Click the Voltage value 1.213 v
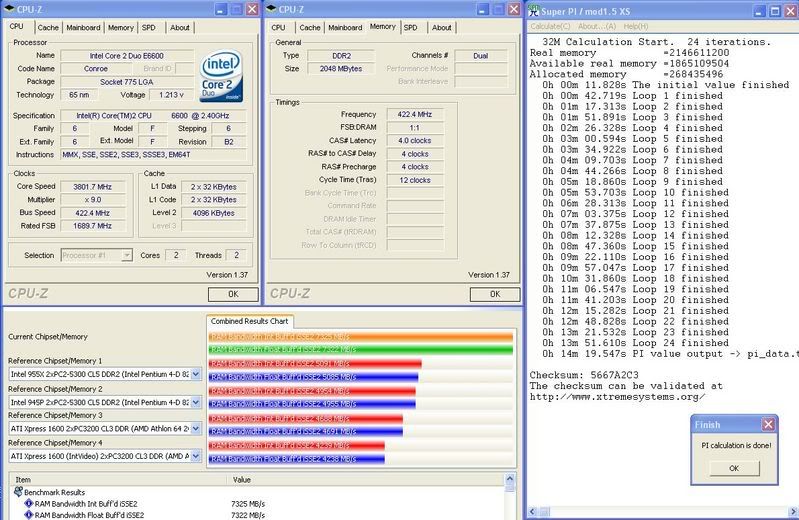799x520 pixels. 172,94
